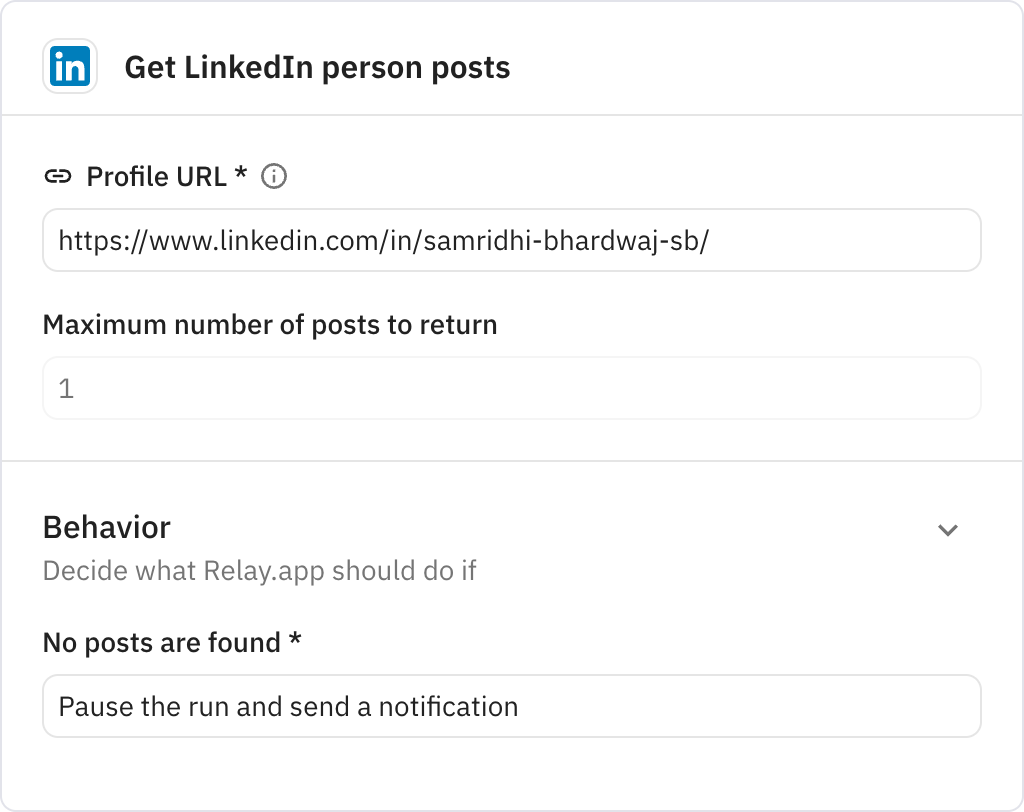Click inside the Profile URL text field
The width and height of the screenshot is (1024, 812).
[511, 240]
